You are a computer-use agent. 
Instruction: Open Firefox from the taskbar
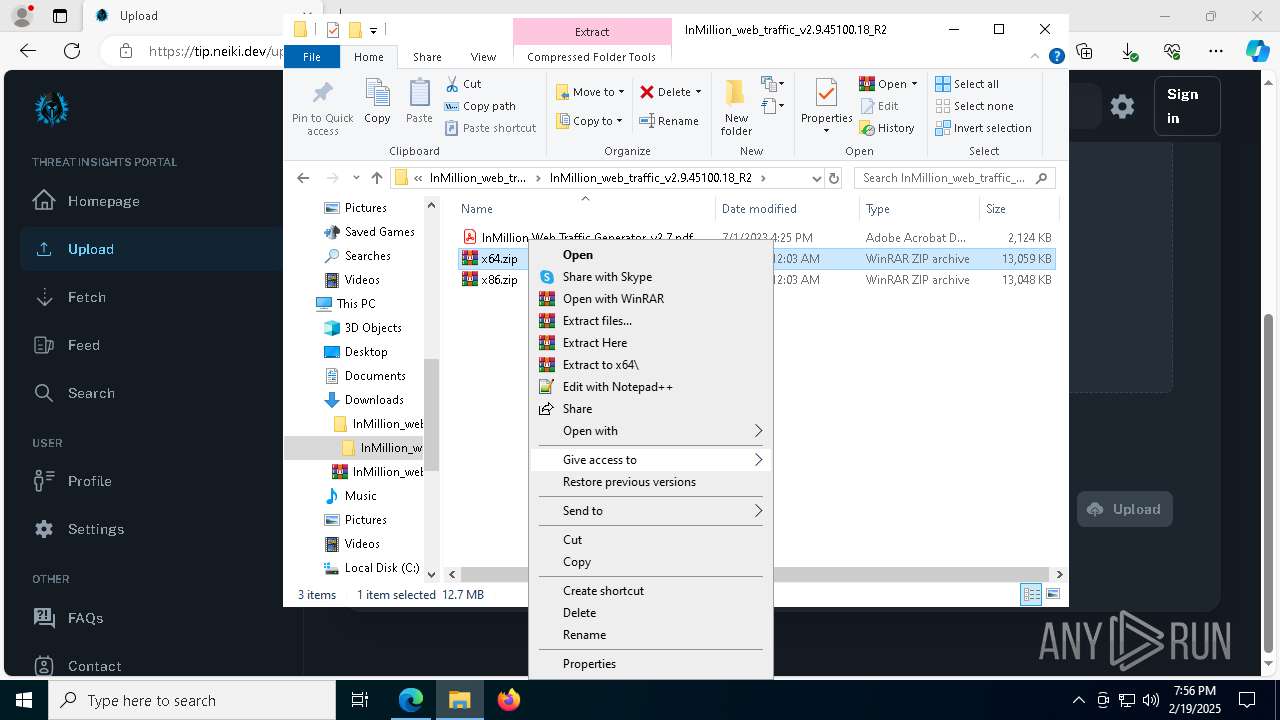point(508,700)
